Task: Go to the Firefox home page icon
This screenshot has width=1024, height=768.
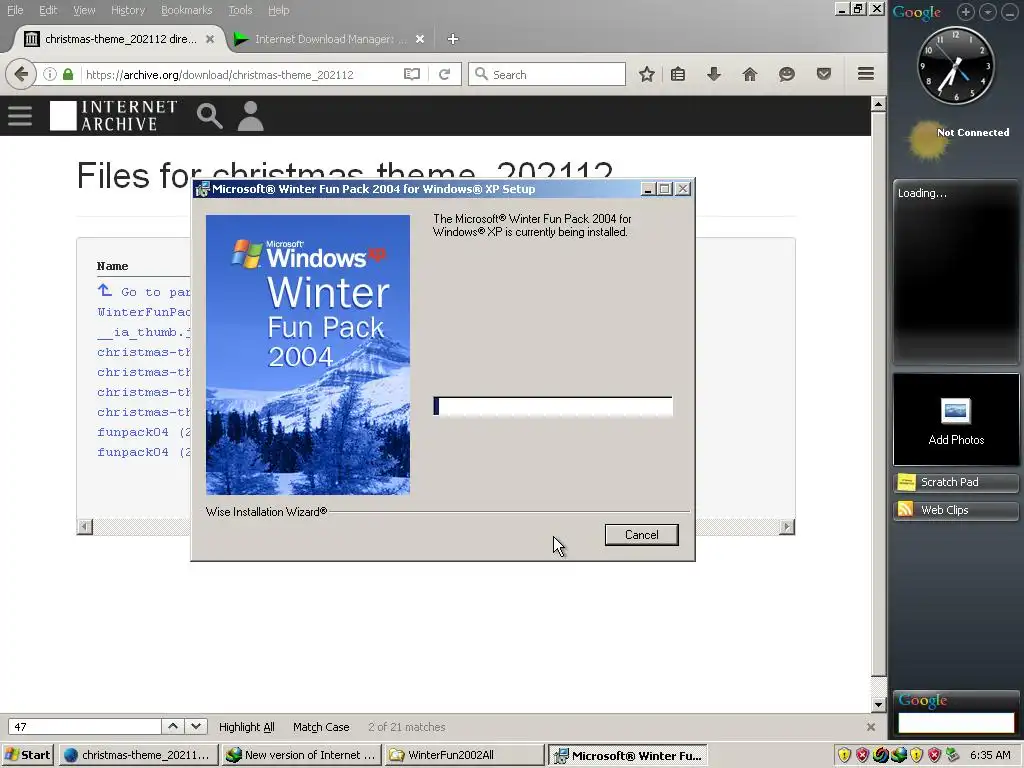Action: (750, 74)
